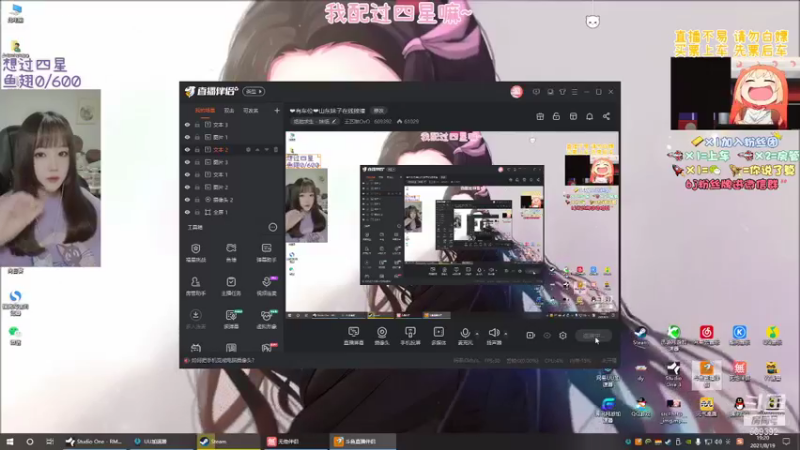Open the share icon in stream header
Viewport: 800px width, 450px height.
[607, 116]
